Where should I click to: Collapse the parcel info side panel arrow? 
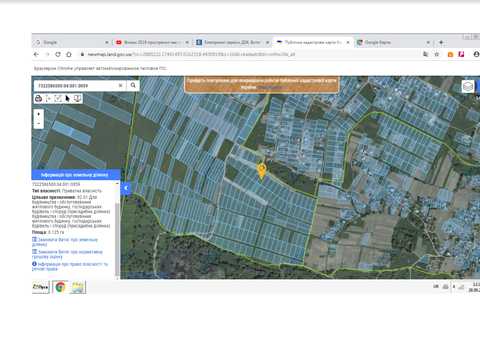126,188
